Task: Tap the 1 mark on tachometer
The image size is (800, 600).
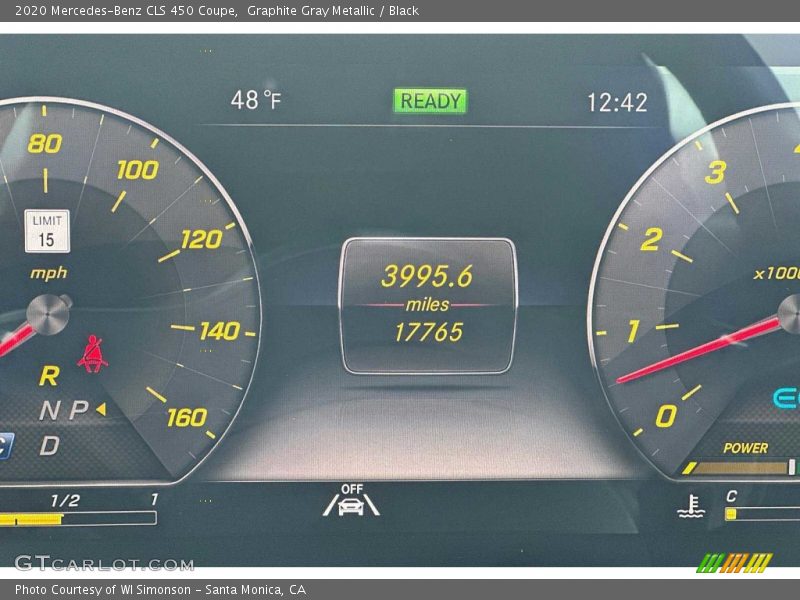Action: [633, 331]
